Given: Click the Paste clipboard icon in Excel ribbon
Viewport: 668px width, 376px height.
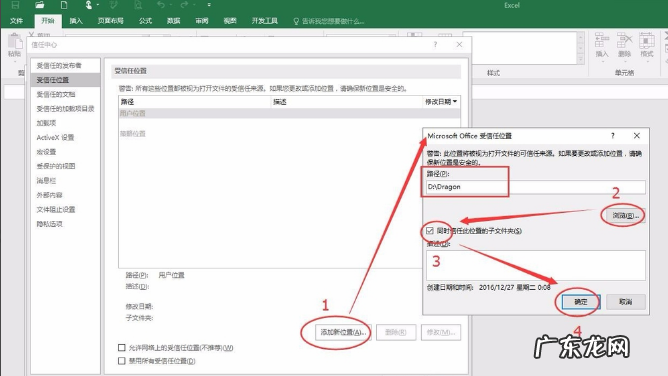Looking at the screenshot, I should (14, 42).
